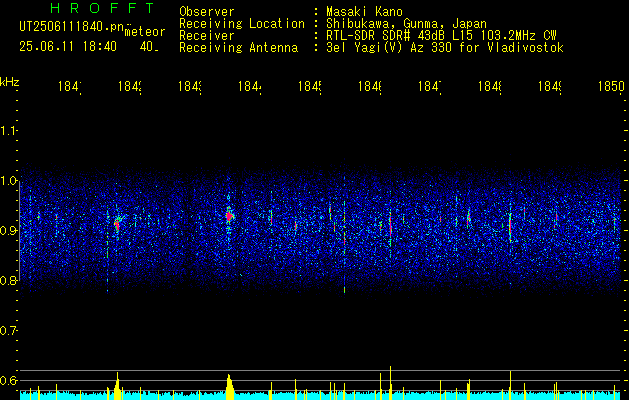This screenshot has width=629, height=400.
Task: Click the 1.1 frequency axis label
Action: [8, 130]
